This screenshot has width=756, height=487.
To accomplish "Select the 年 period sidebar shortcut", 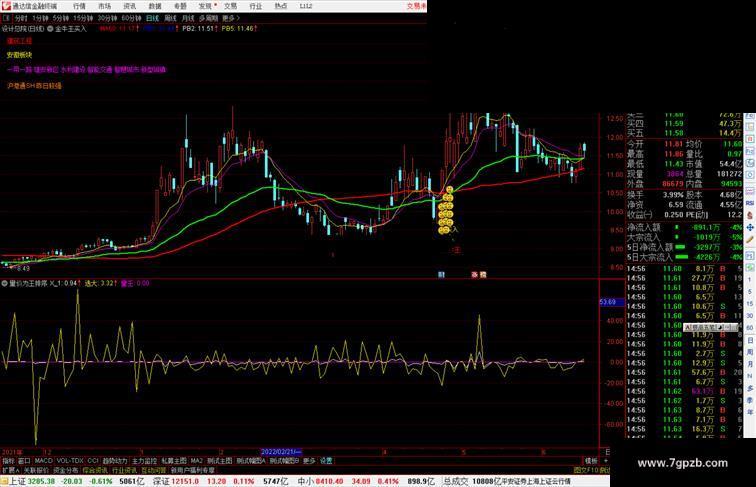I will [750, 412].
